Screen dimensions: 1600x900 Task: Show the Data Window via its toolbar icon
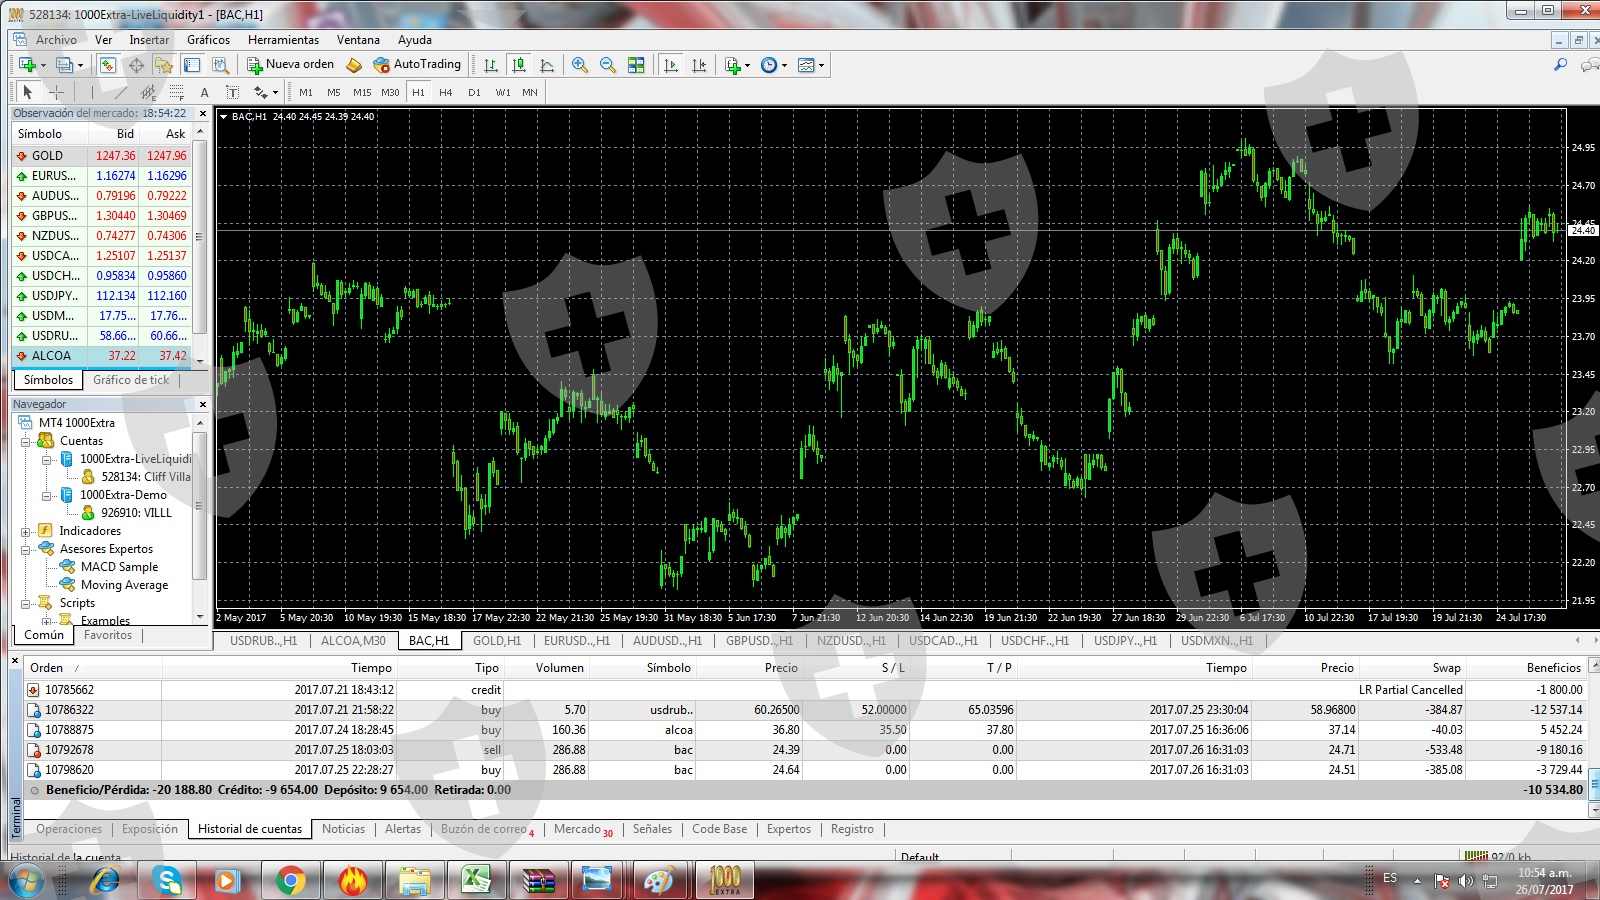[x=136, y=65]
